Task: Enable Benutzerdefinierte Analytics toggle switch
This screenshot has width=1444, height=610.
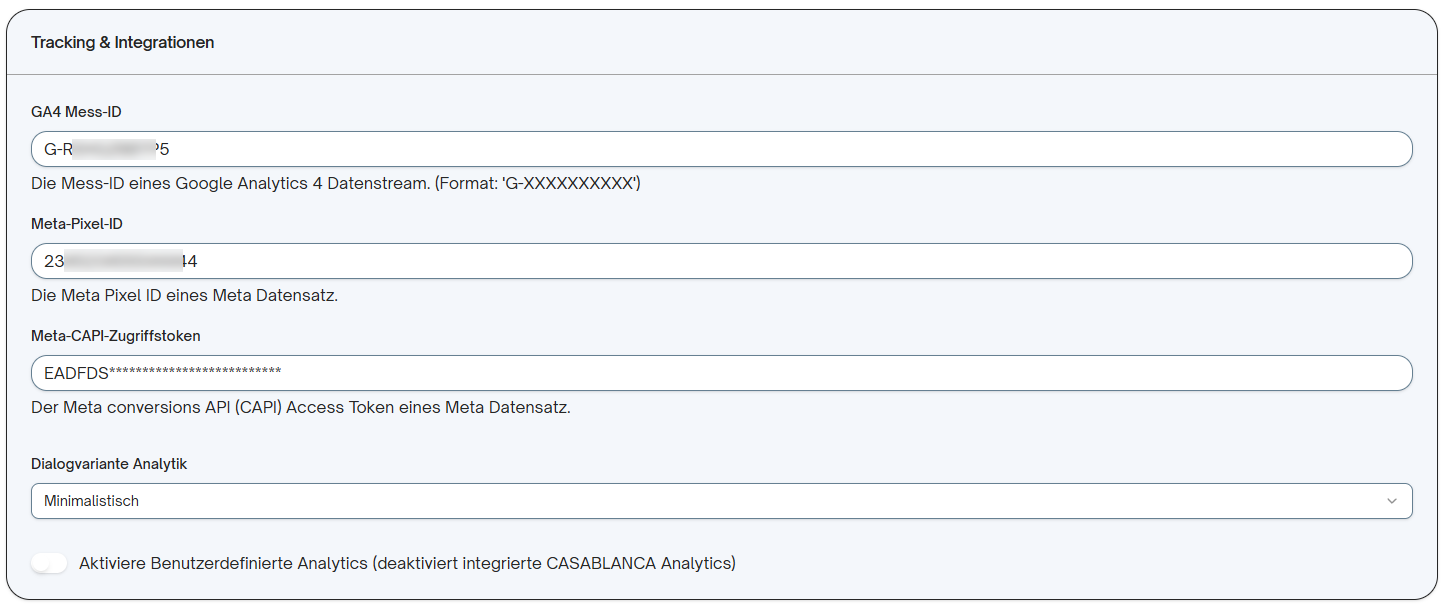Action: [x=49, y=563]
